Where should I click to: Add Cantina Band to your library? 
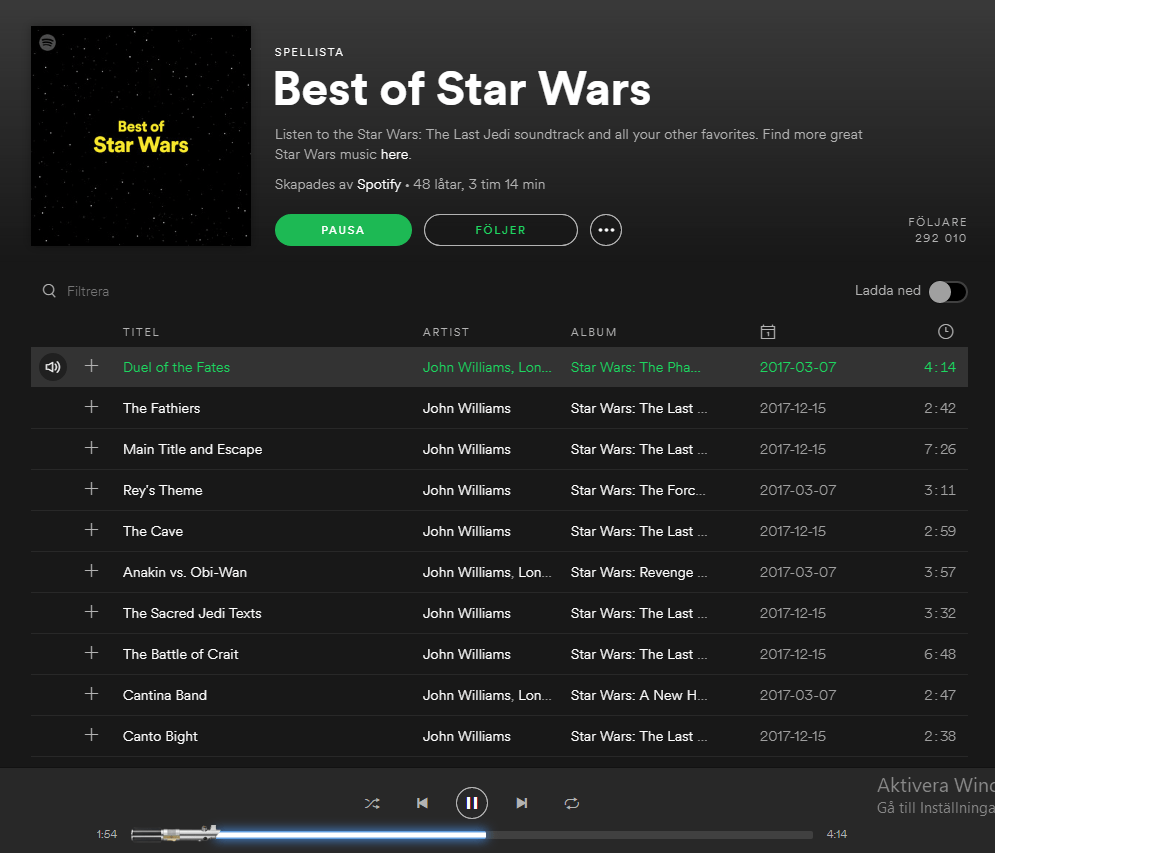click(91, 695)
